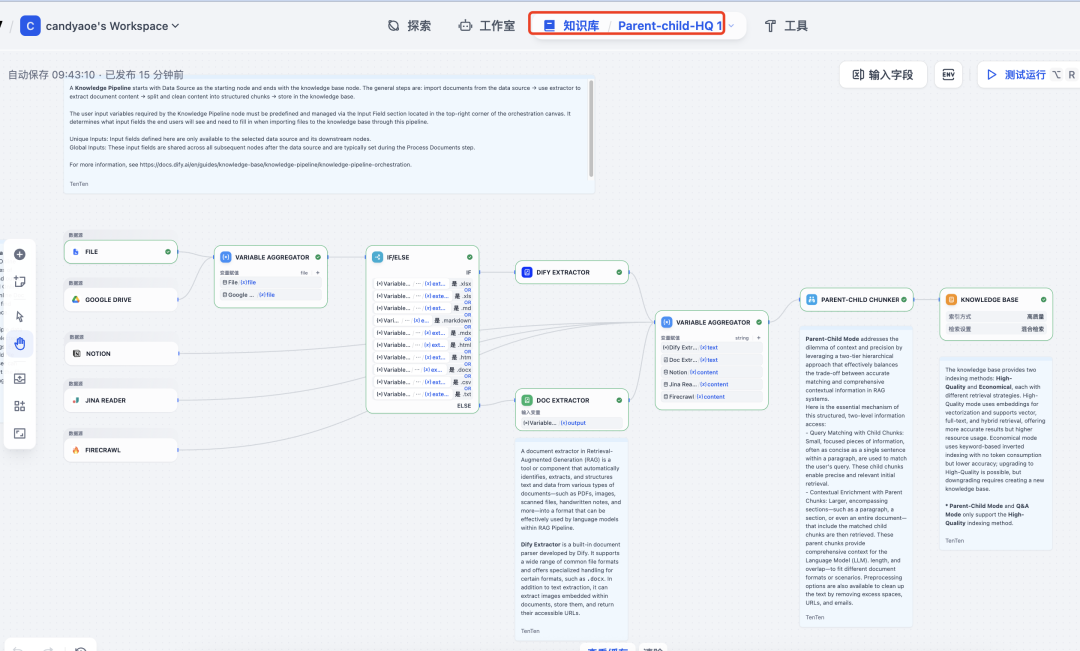Image resolution: width=1080 pixels, height=651 pixels.
Task: Toggle canvas maximize icon
Action: [x=20, y=433]
